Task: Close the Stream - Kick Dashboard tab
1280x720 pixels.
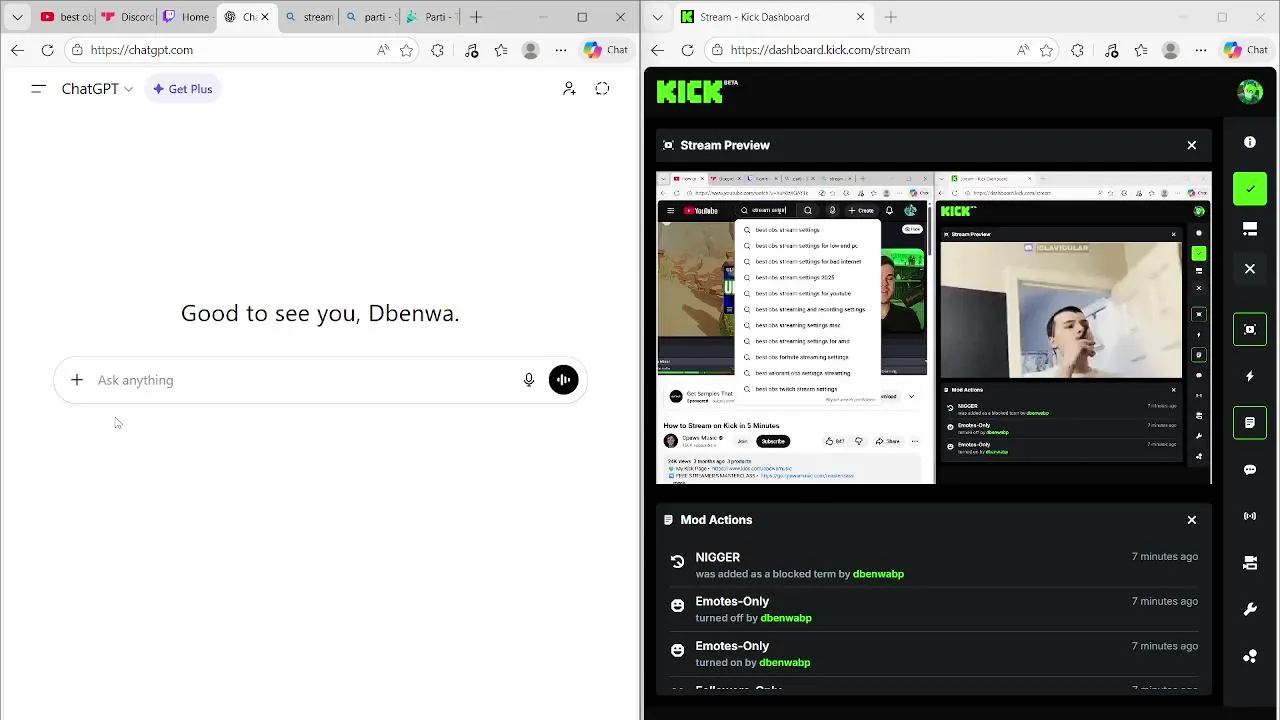Action: [860, 17]
